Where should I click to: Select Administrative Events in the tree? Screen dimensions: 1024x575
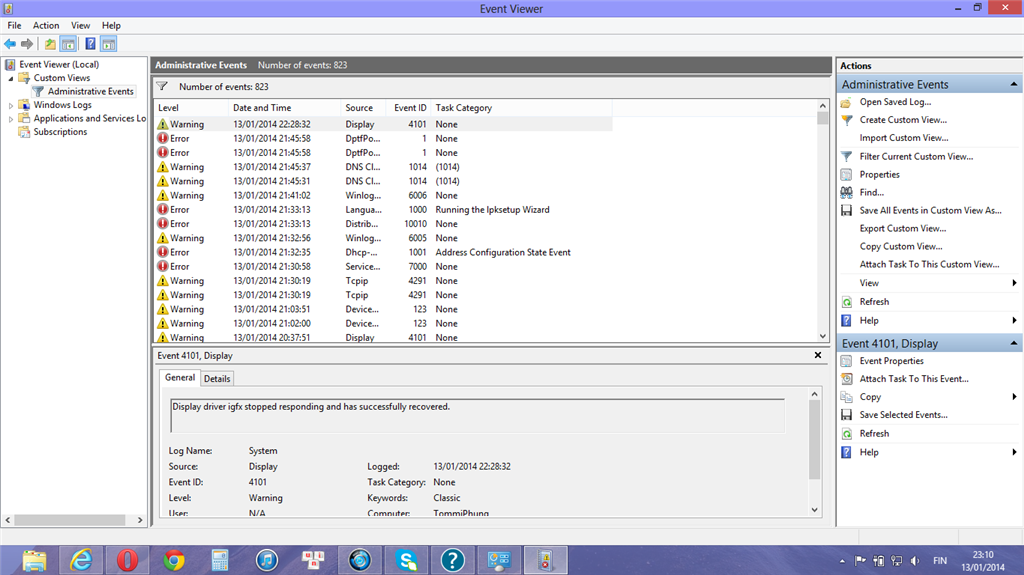pyautogui.click(x=90, y=91)
